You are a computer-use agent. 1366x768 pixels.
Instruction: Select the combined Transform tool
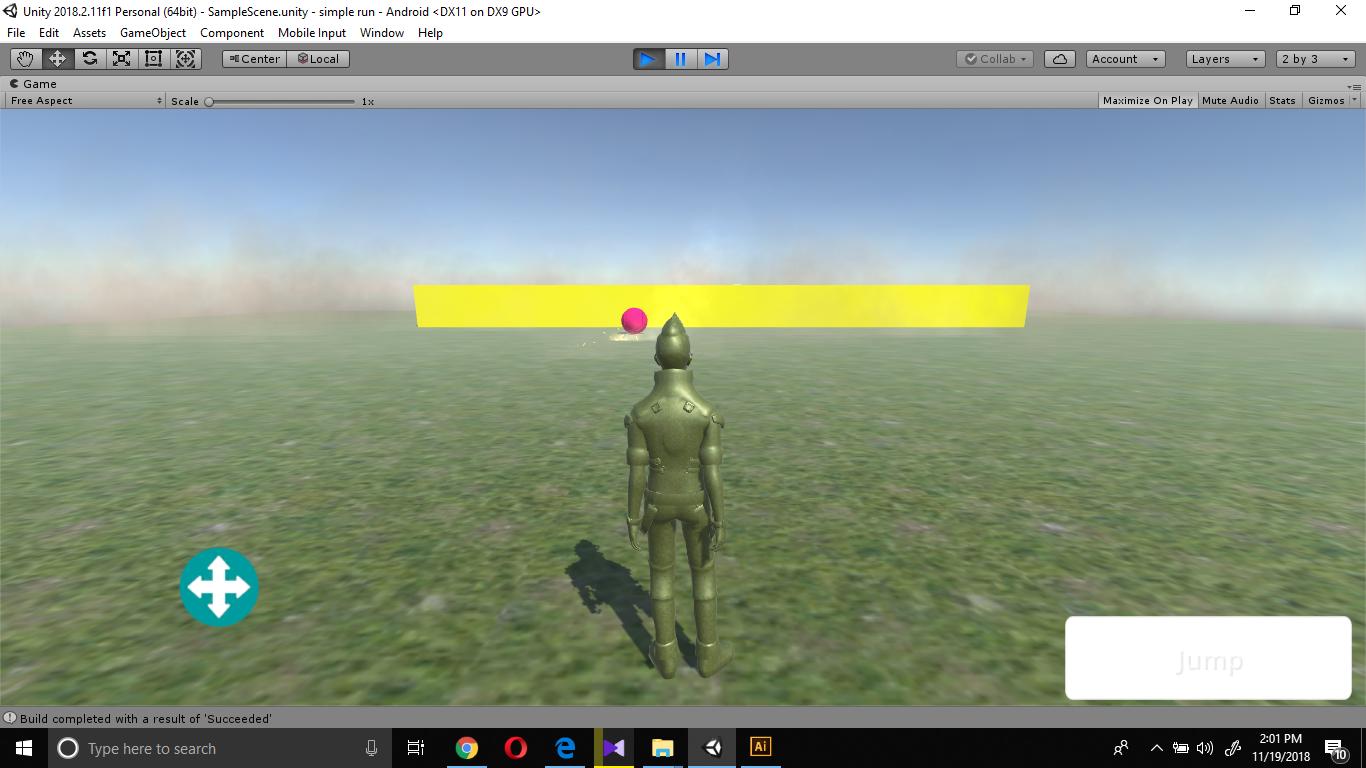point(186,59)
